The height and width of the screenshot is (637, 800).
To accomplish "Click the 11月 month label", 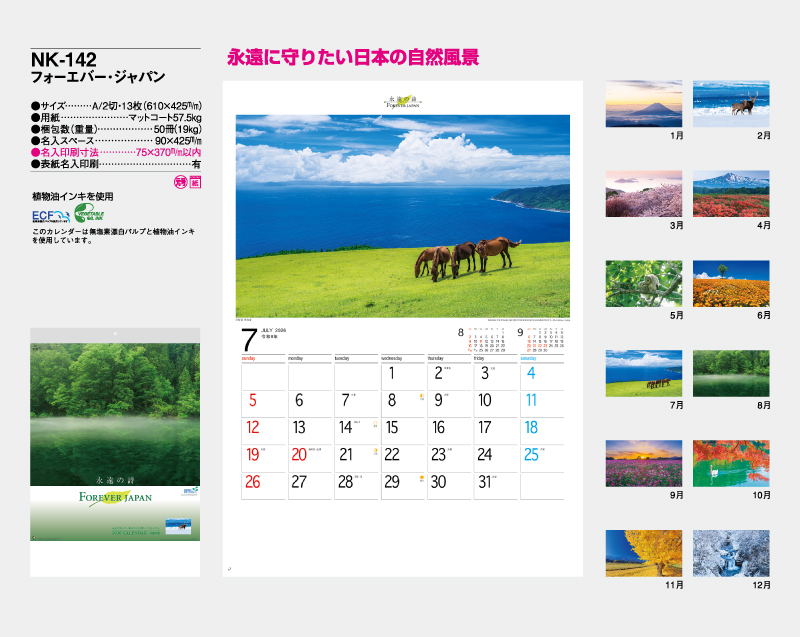I will (x=674, y=585).
